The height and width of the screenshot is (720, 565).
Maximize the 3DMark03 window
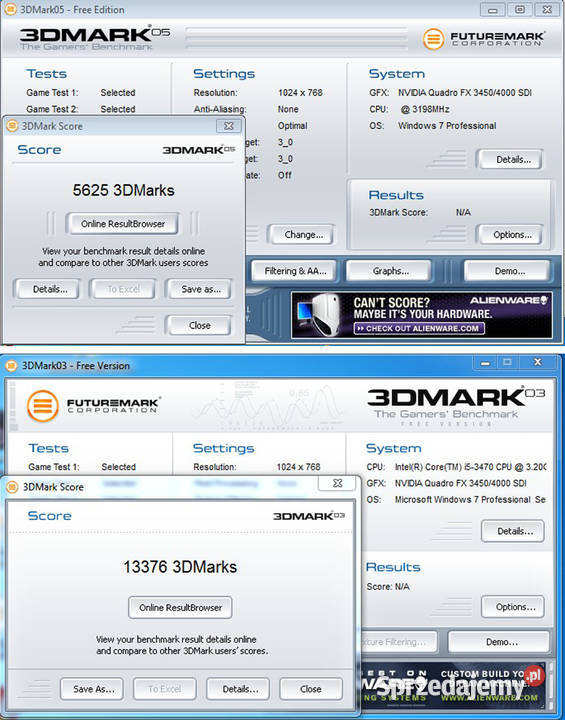(x=507, y=363)
